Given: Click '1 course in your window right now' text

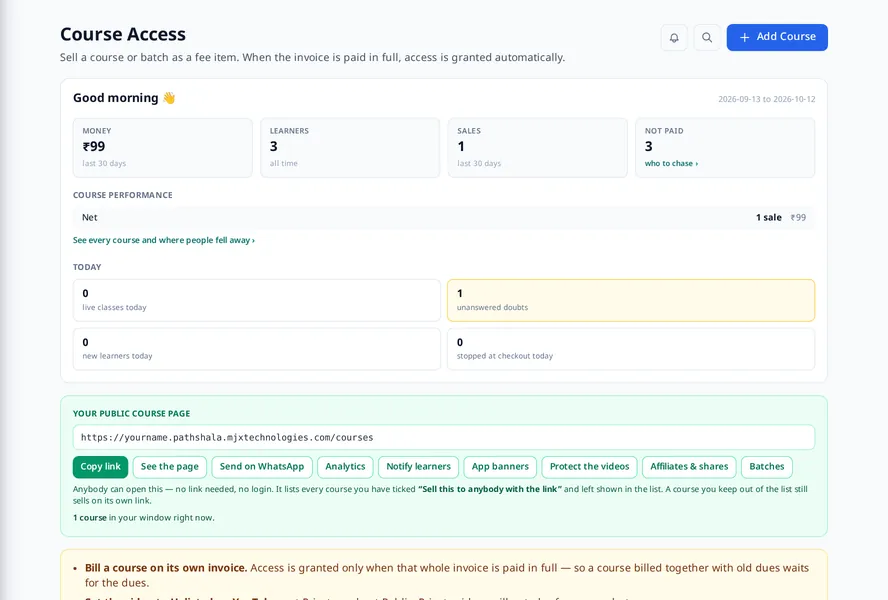Looking at the screenshot, I should pos(144,518).
